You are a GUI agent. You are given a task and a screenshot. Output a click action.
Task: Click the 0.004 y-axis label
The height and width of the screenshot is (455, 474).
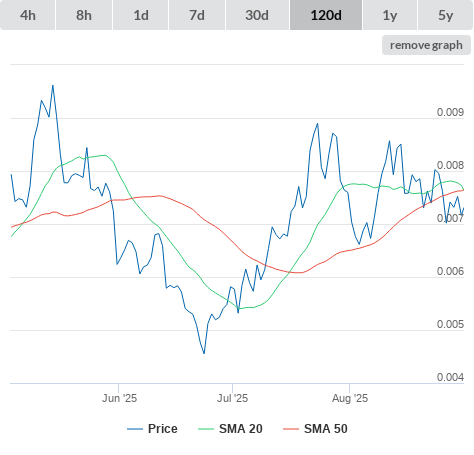point(450,377)
